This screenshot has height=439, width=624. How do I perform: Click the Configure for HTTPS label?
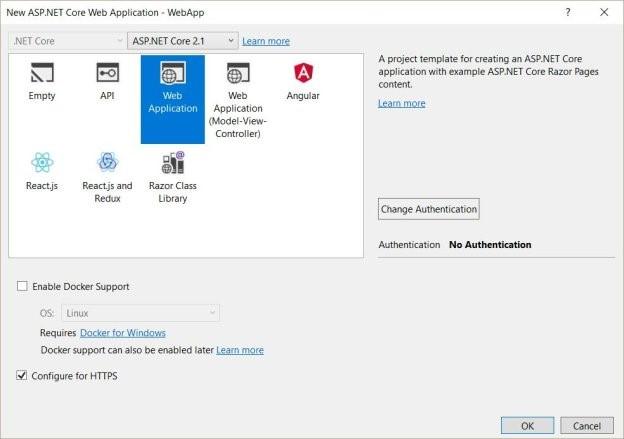[x=74, y=376]
